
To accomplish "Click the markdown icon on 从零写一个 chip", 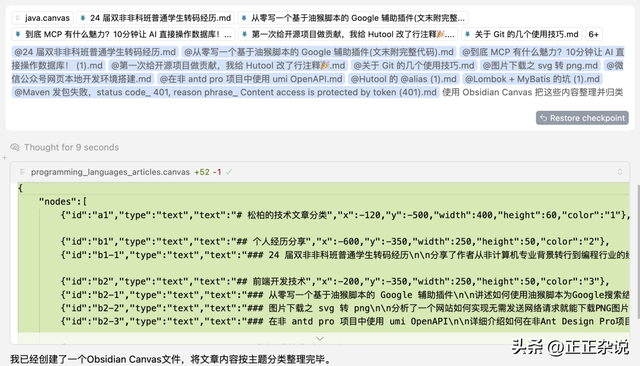I will pos(244,18).
